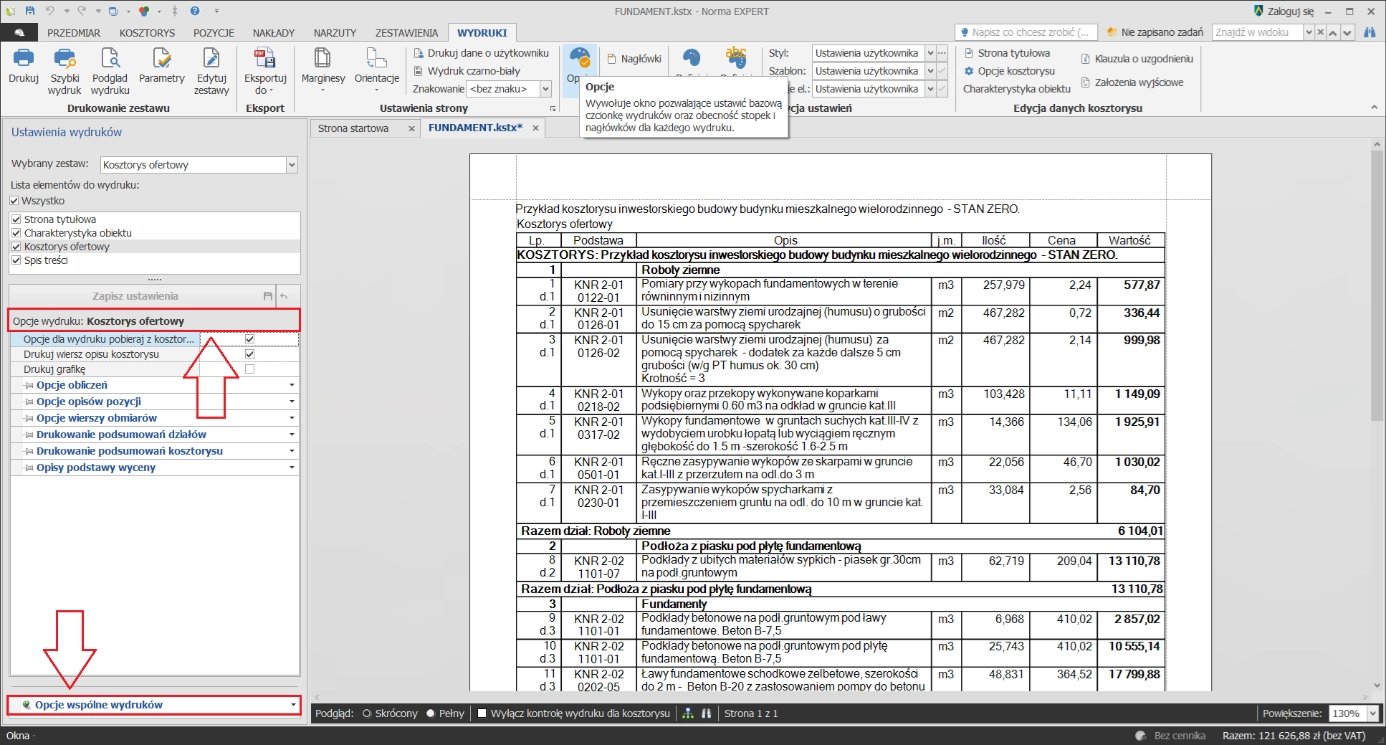The height and width of the screenshot is (745, 1386).
Task: Click the revert arrow next to Zapisz ustawienia
Action: point(284,296)
